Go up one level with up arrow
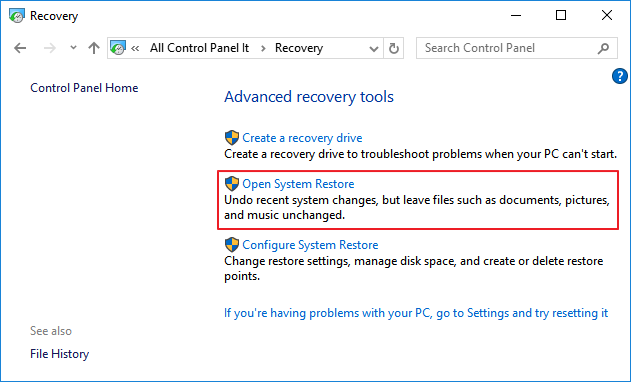This screenshot has height=382, width=631. 94,48
